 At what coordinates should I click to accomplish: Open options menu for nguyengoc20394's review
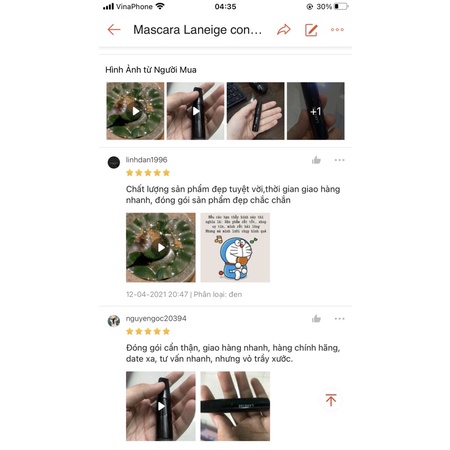[x=340, y=319]
